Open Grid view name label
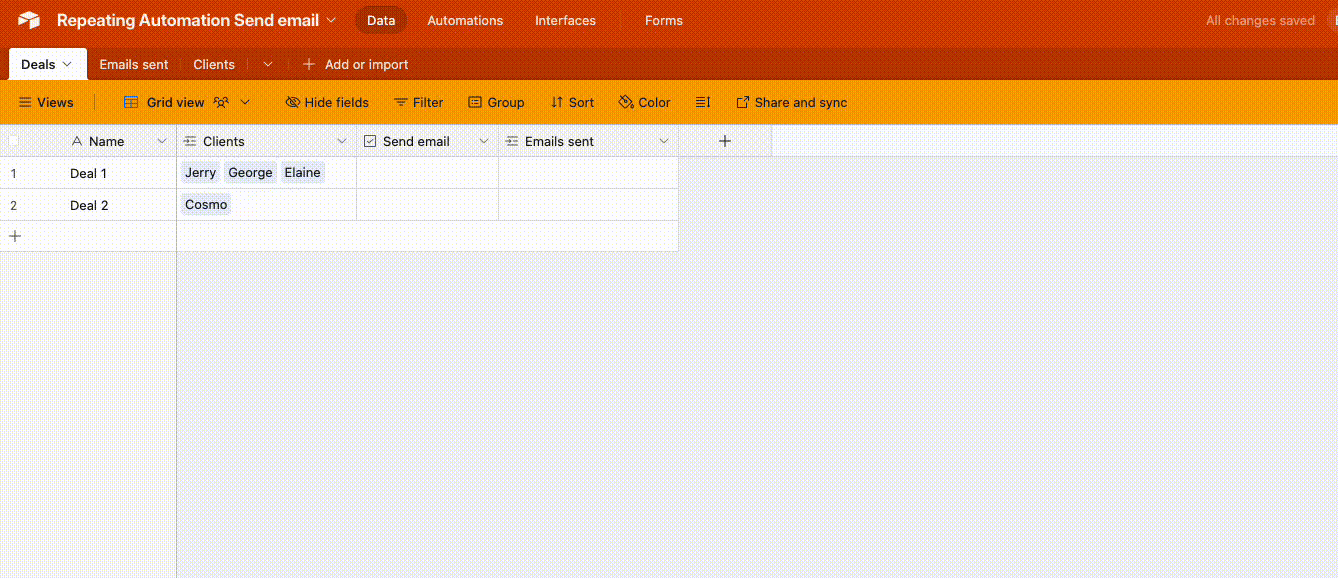 [175, 102]
